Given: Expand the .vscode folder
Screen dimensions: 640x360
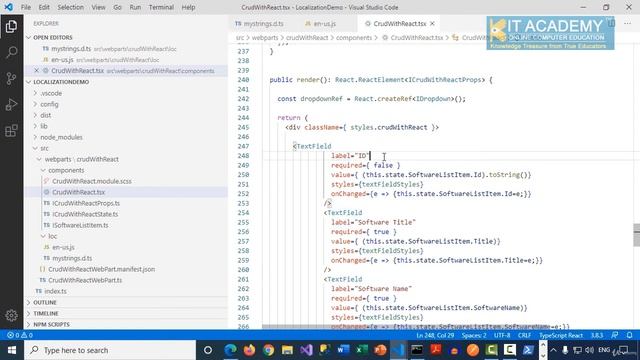Looking at the screenshot, I should (51, 93).
